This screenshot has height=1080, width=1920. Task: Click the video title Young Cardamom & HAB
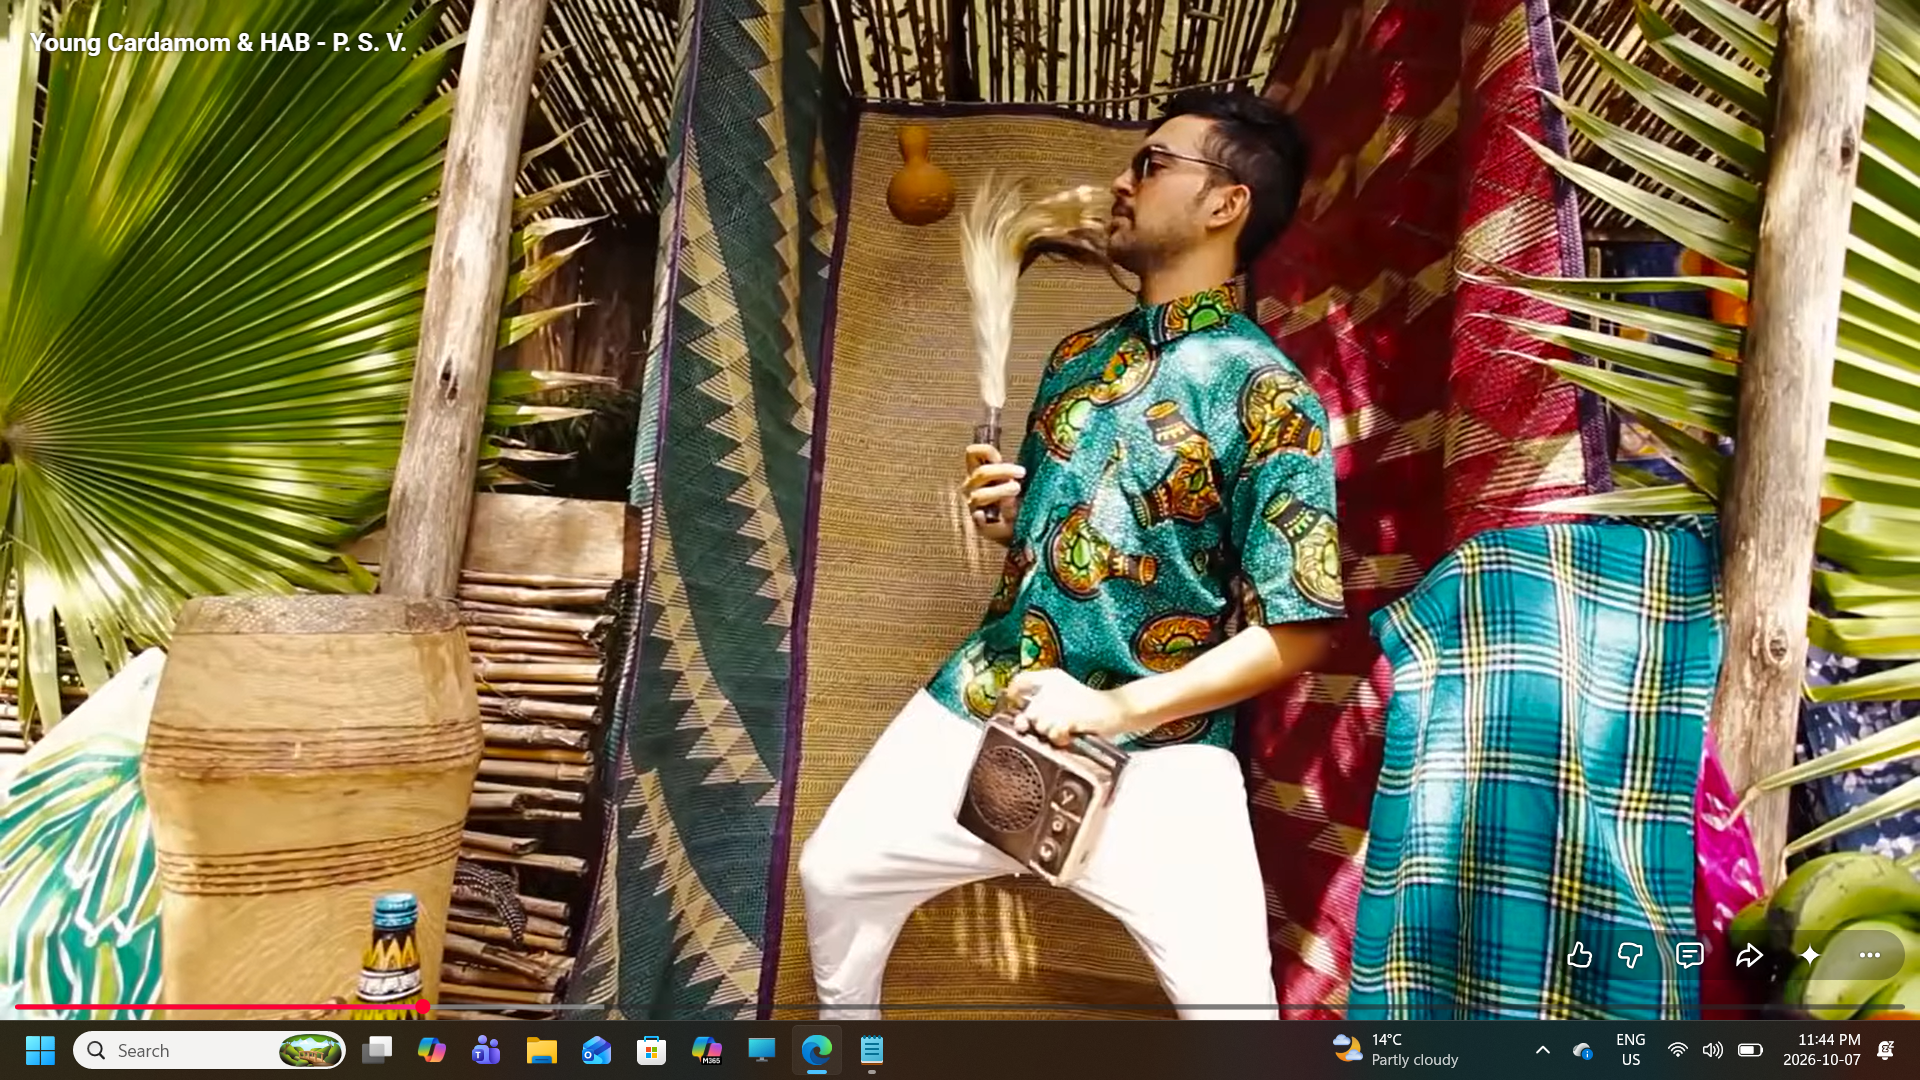pyautogui.click(x=217, y=43)
